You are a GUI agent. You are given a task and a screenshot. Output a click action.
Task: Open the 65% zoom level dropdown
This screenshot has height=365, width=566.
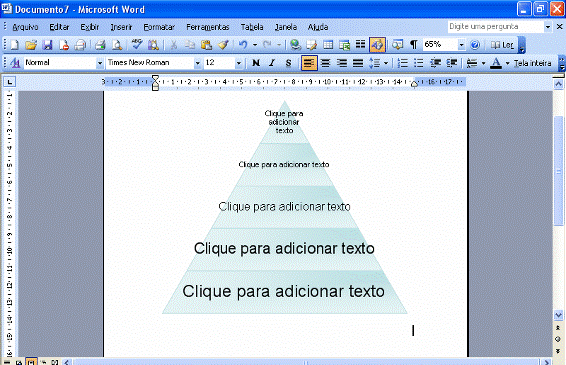click(x=461, y=45)
